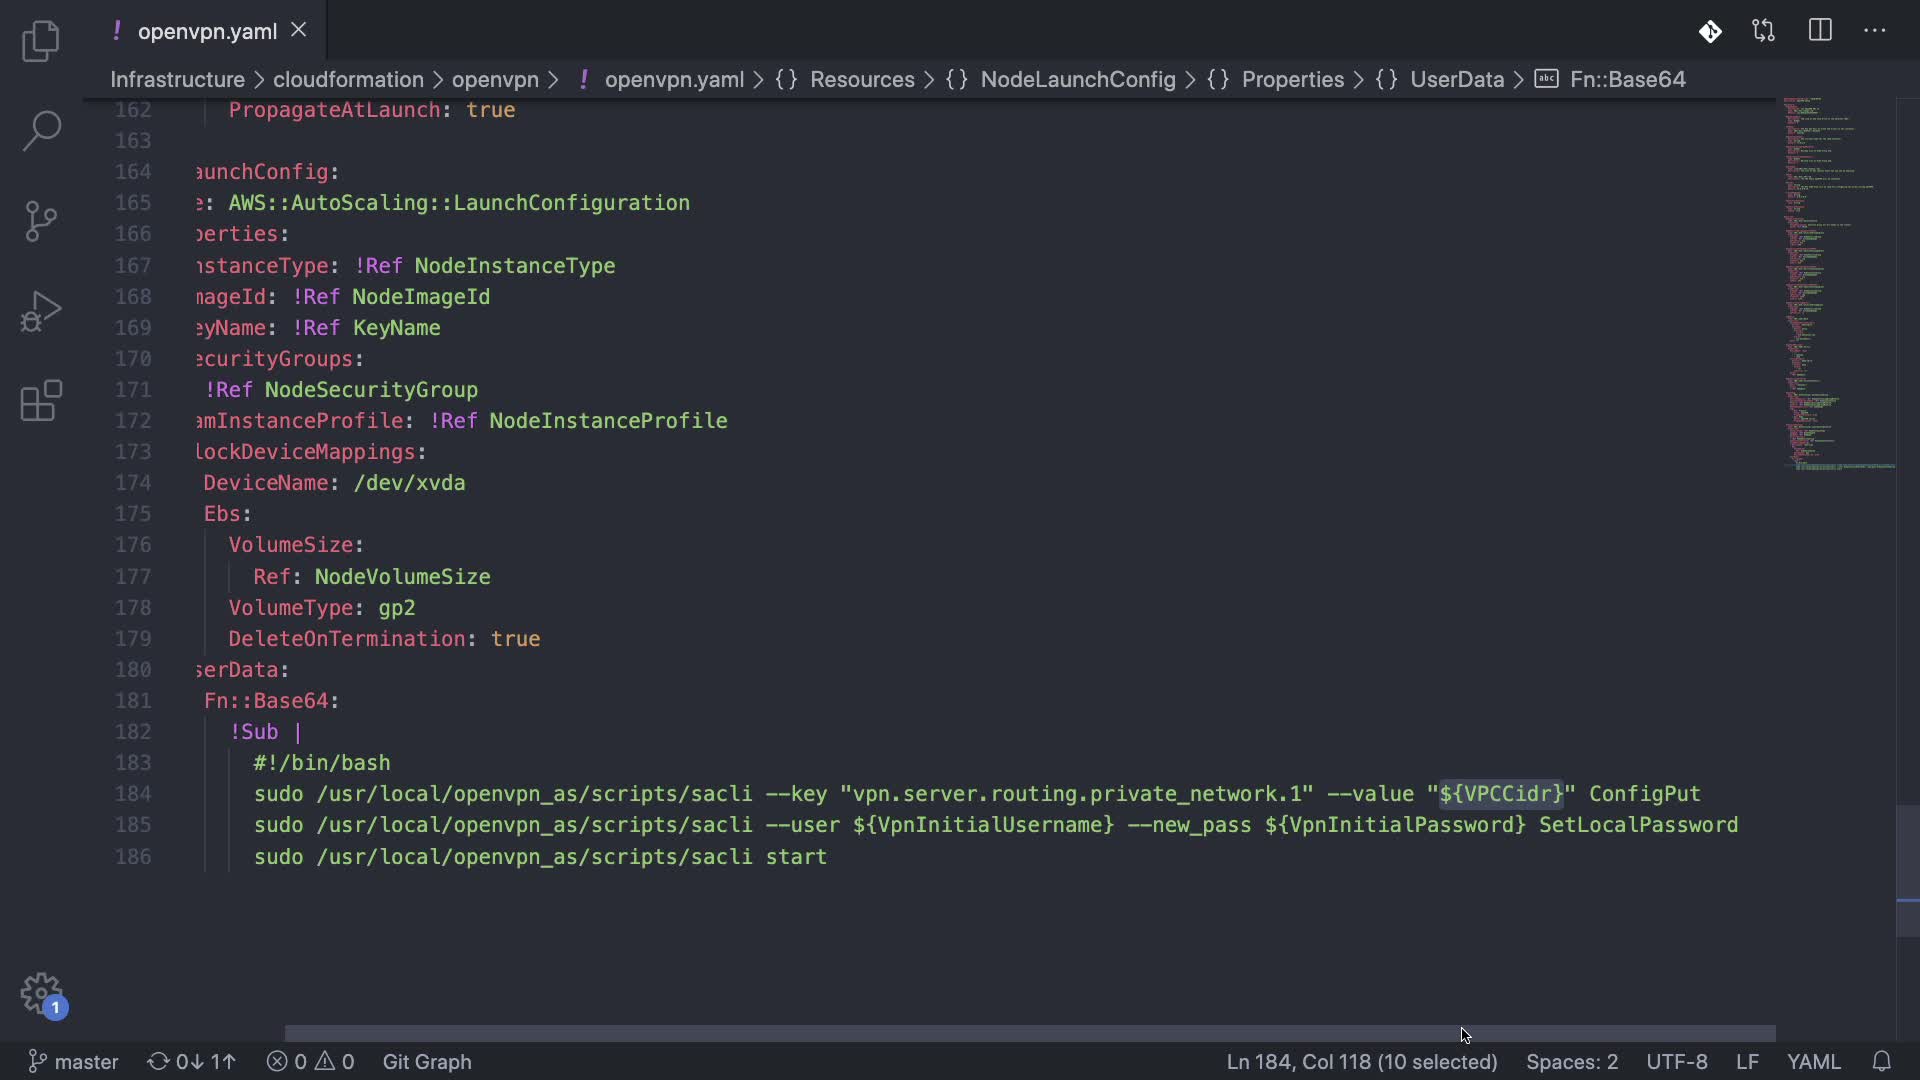This screenshot has height=1080, width=1920.
Task: Click the Manage gear icon
Action: pos(41,994)
